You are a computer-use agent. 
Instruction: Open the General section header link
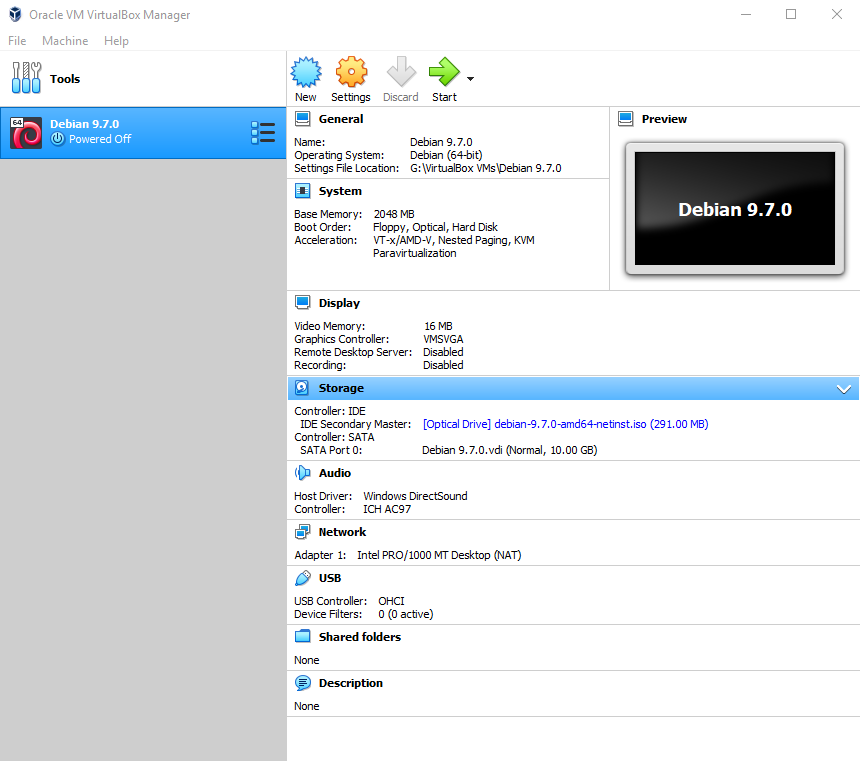(341, 119)
